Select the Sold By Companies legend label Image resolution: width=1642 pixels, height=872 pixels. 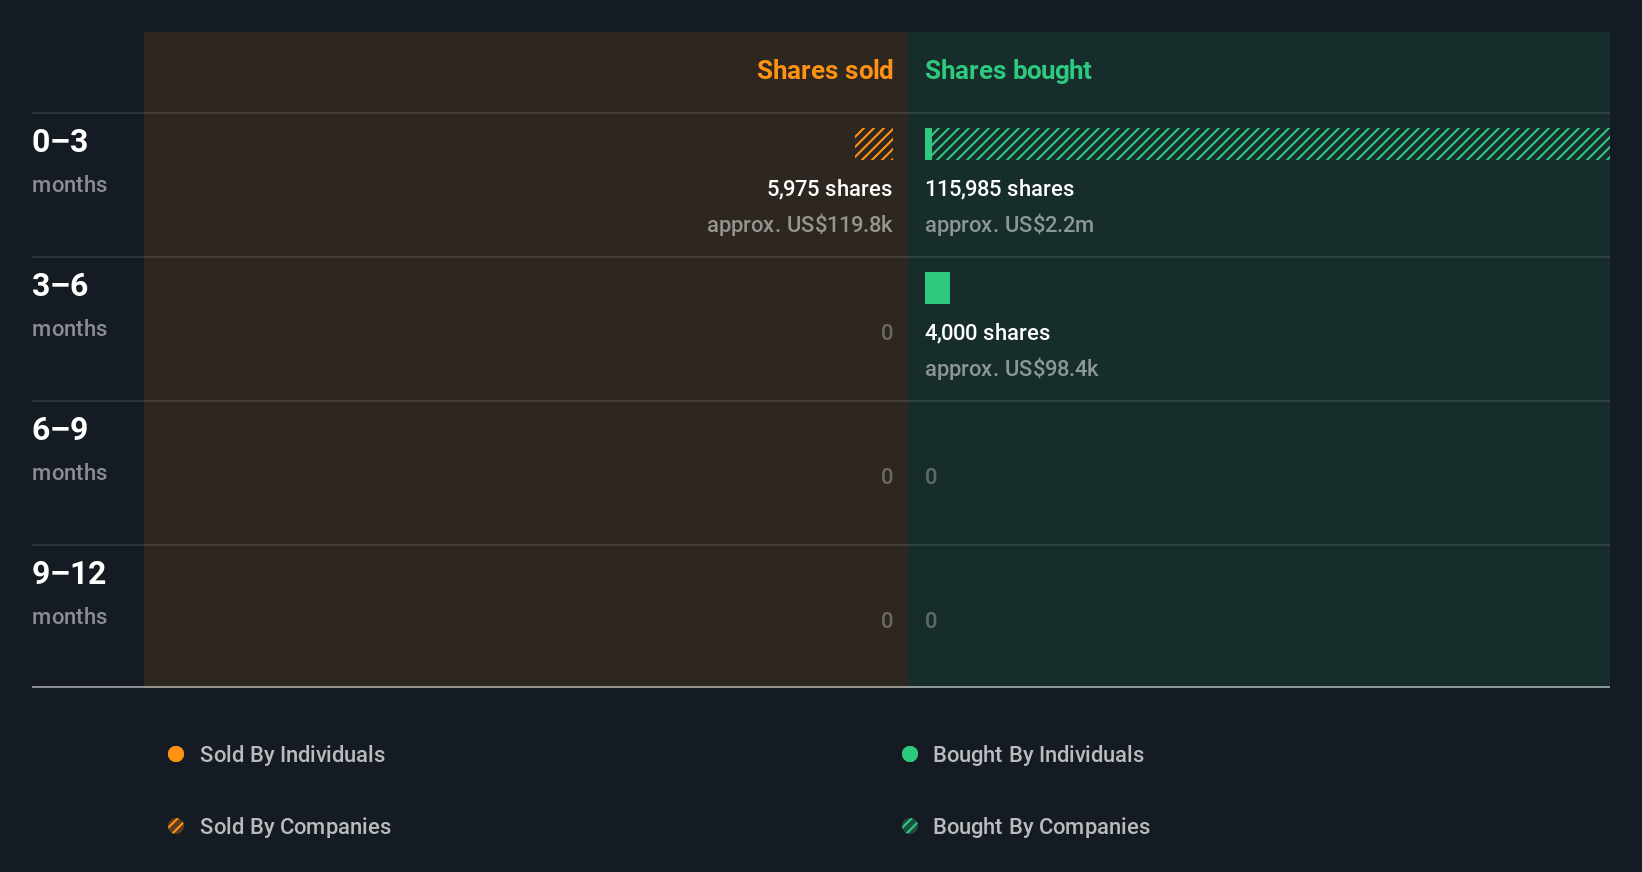pos(295,826)
